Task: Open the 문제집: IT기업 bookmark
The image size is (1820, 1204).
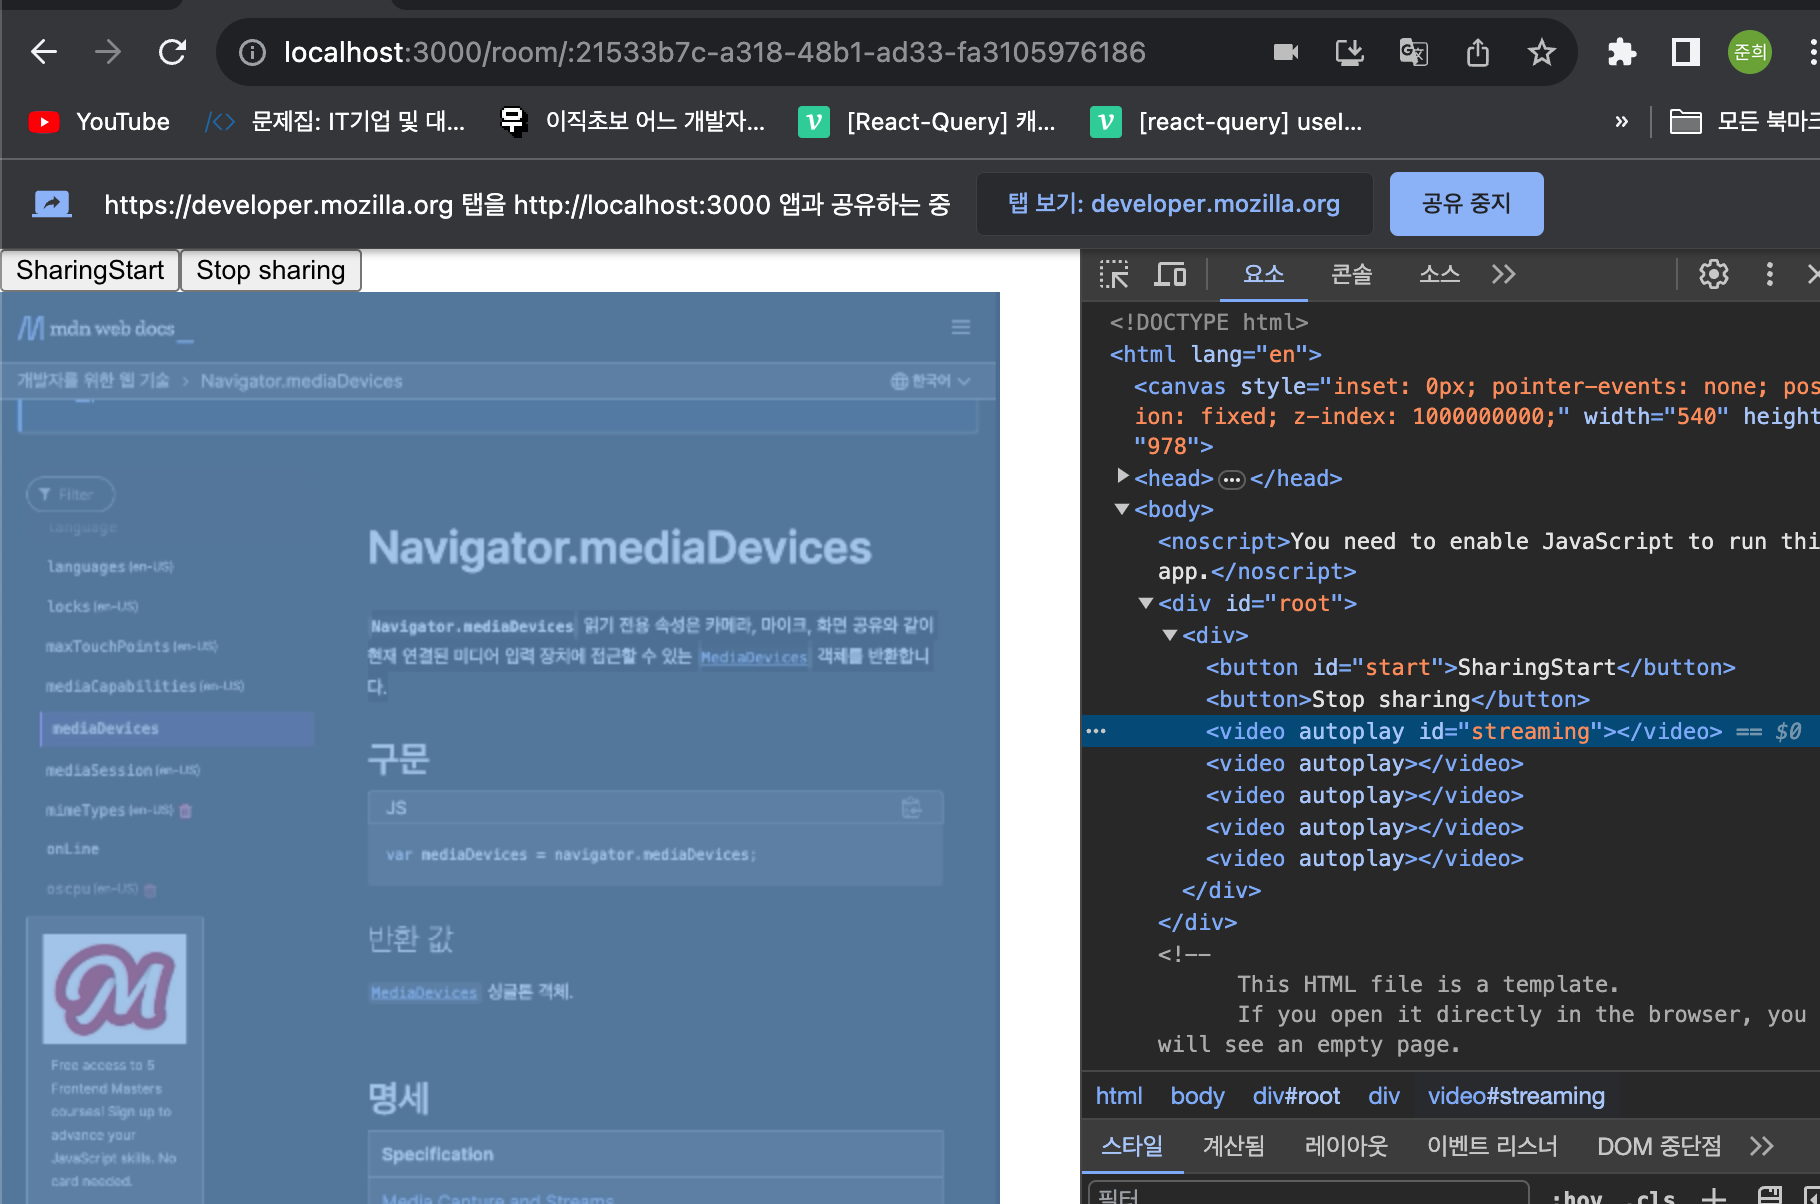Action: point(335,122)
